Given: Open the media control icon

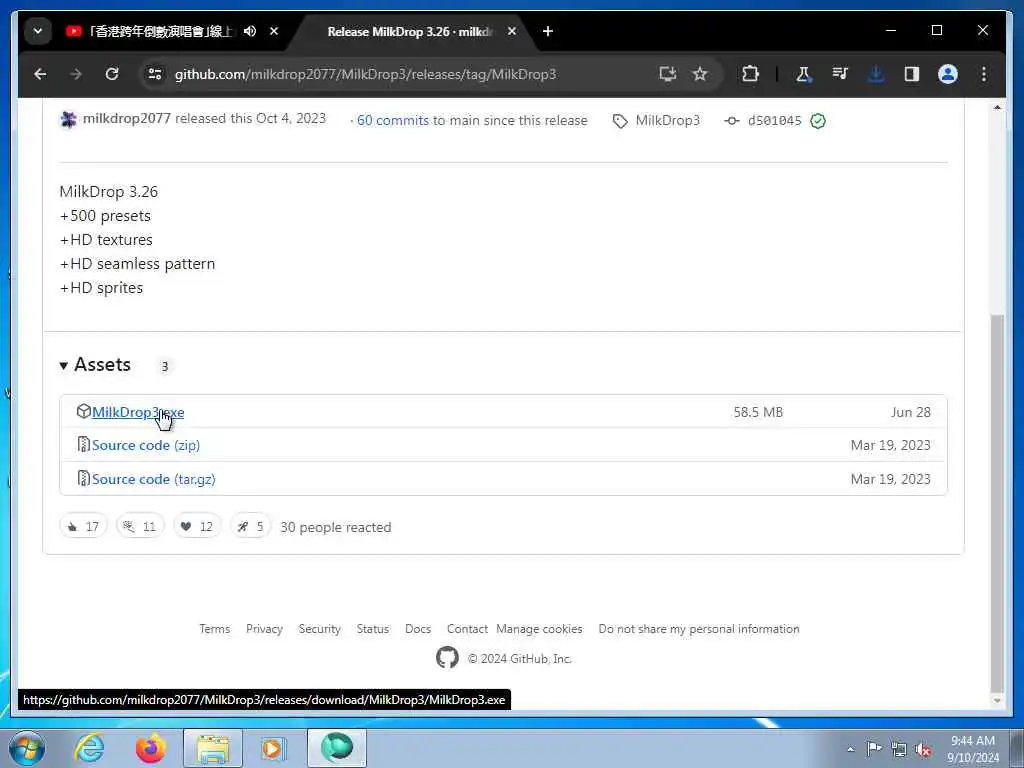Looking at the screenshot, I should click(840, 74).
